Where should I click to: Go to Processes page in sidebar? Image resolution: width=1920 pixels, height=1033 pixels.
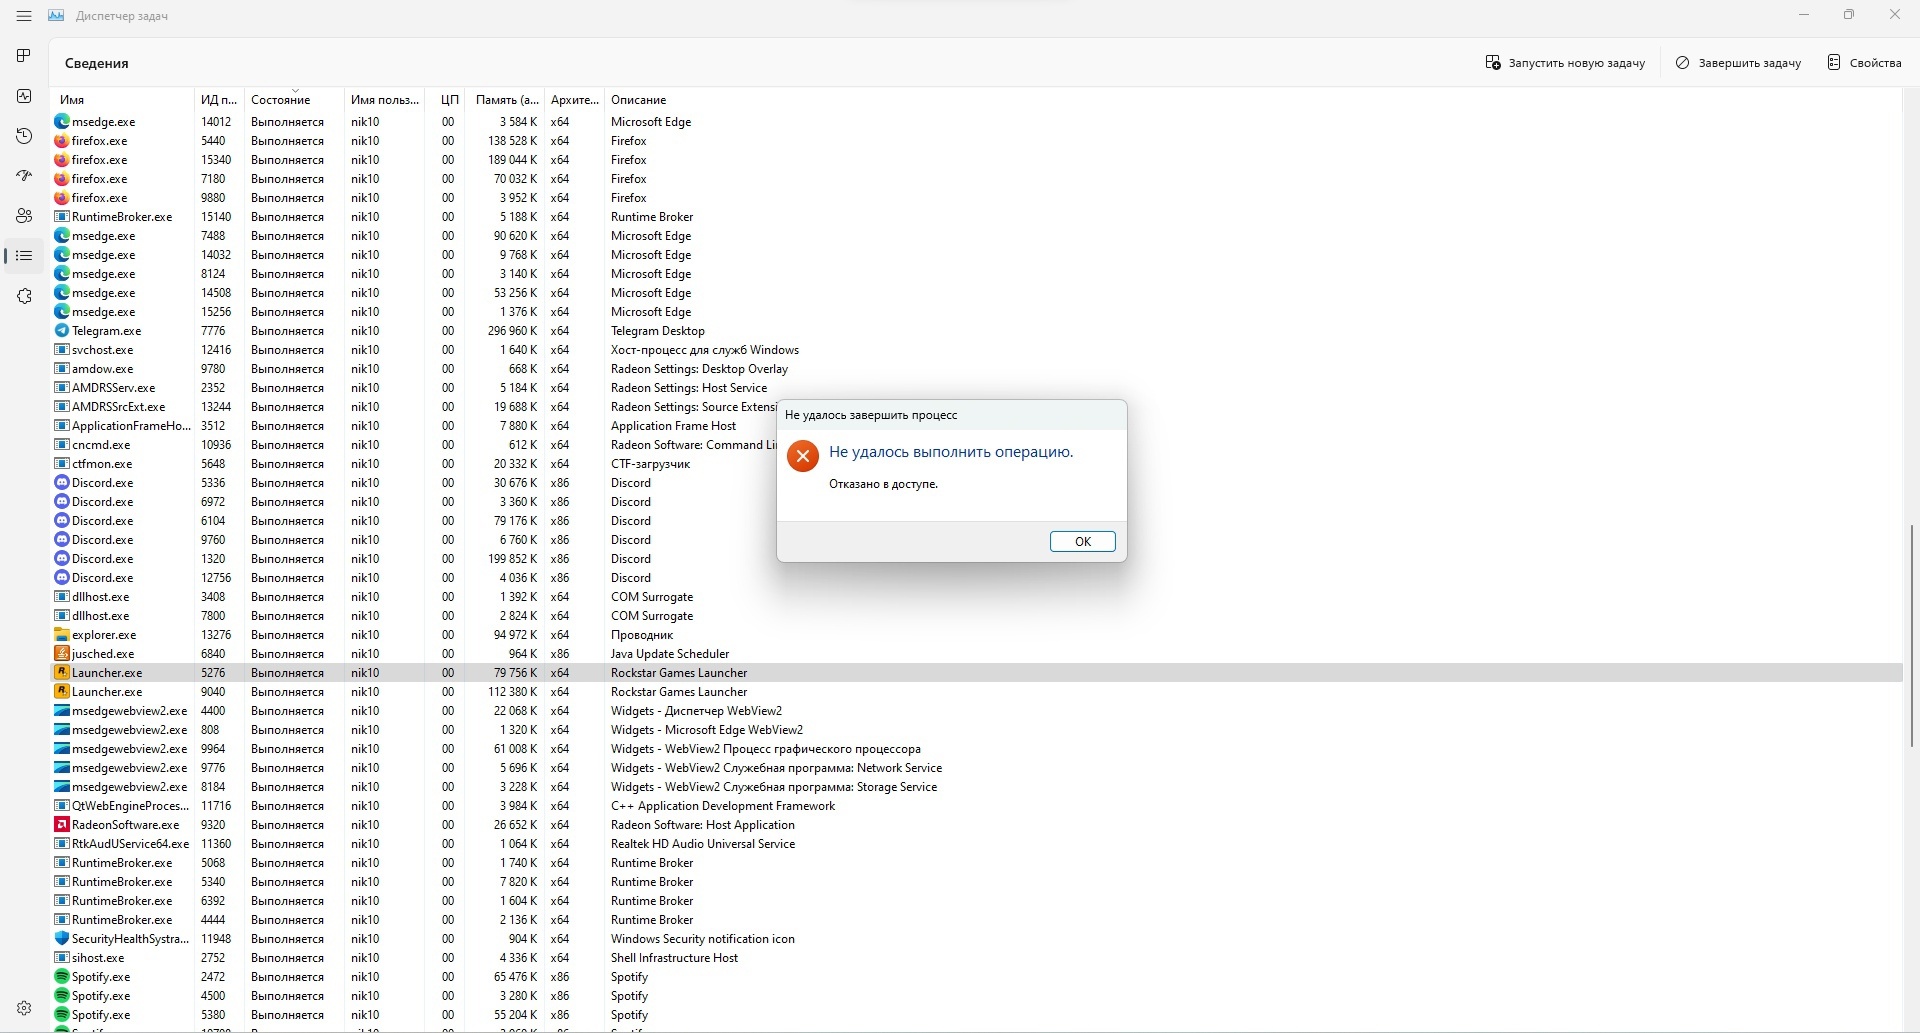pyautogui.click(x=24, y=56)
